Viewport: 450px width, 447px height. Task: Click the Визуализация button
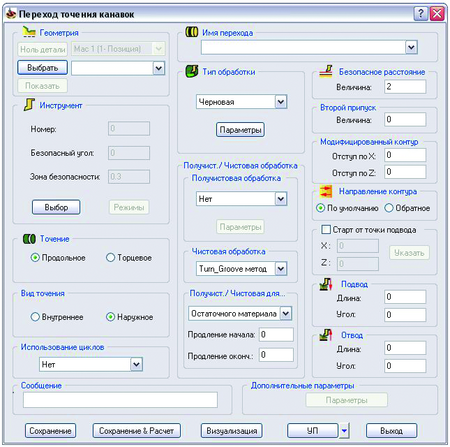232,431
